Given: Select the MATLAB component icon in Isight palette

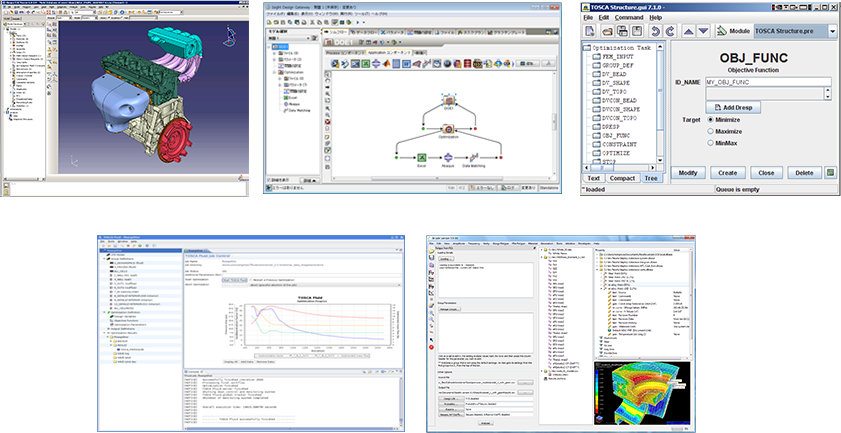Looking at the screenshot, I should pyautogui.click(x=386, y=63).
